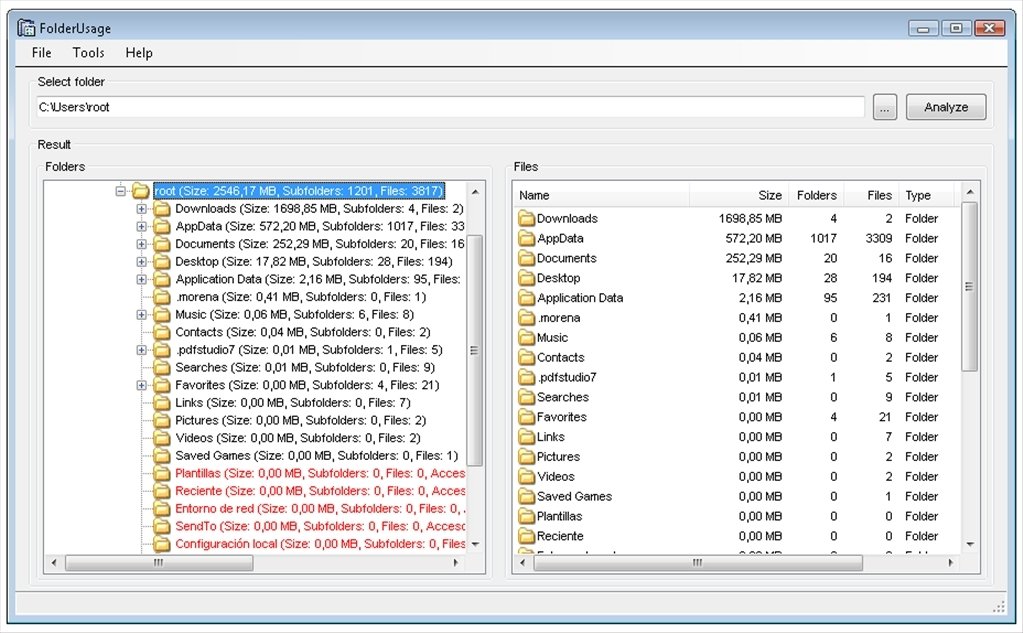The image size is (1023, 633).
Task: Sort Files list by Name column
Action: coord(601,195)
